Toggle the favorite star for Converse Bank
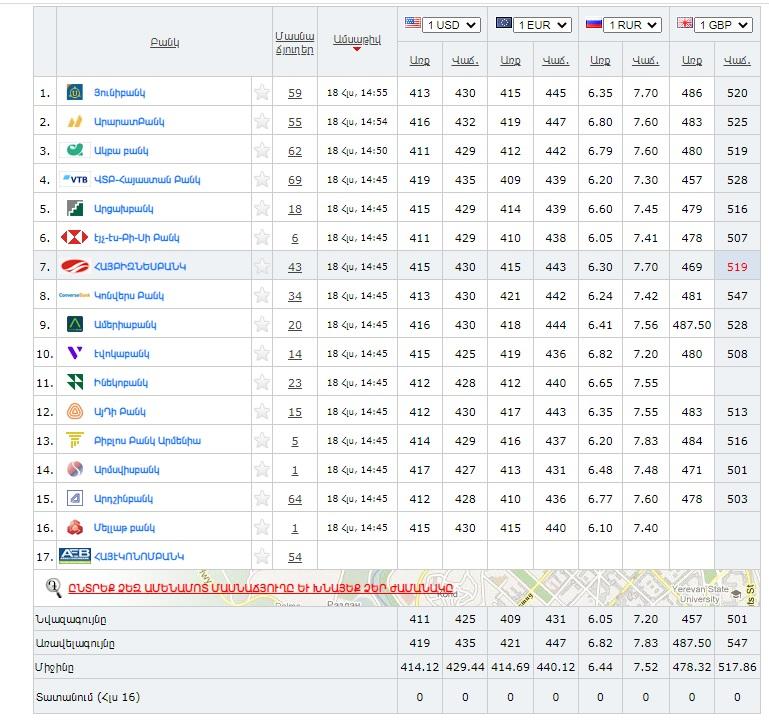769x723 pixels. [x=262, y=296]
